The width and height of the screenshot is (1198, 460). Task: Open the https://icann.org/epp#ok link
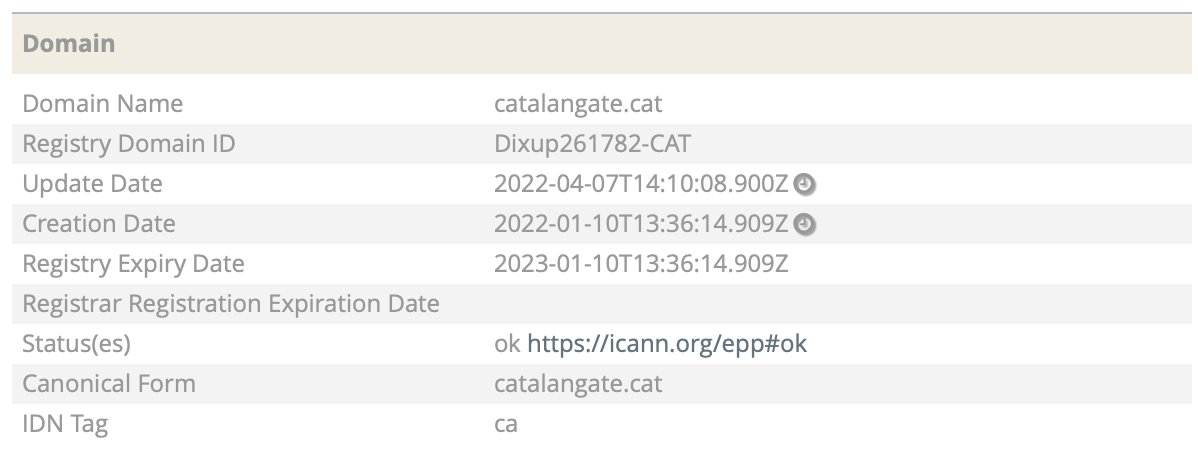[x=666, y=344]
